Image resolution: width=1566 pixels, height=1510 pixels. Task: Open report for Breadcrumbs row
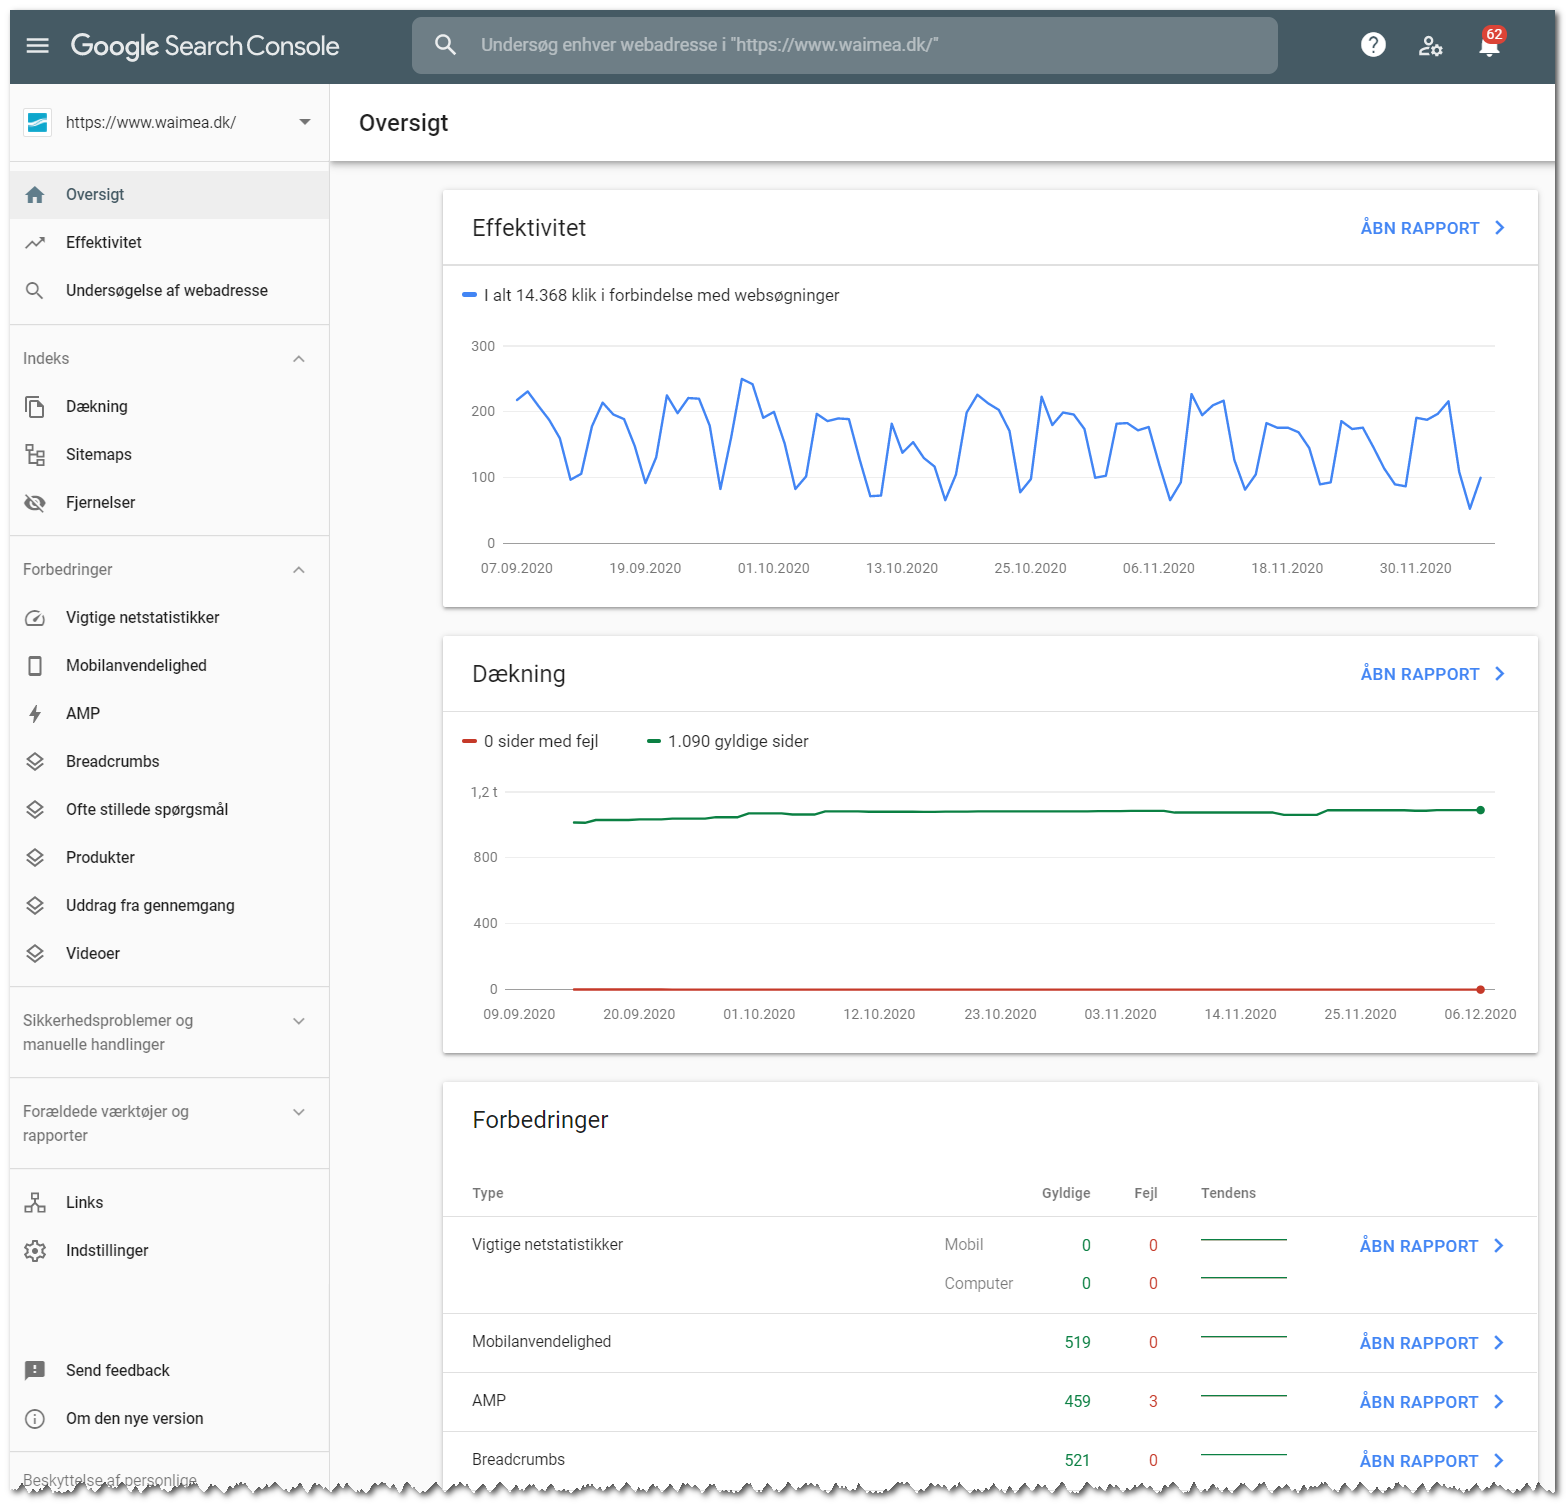[x=1432, y=1461]
